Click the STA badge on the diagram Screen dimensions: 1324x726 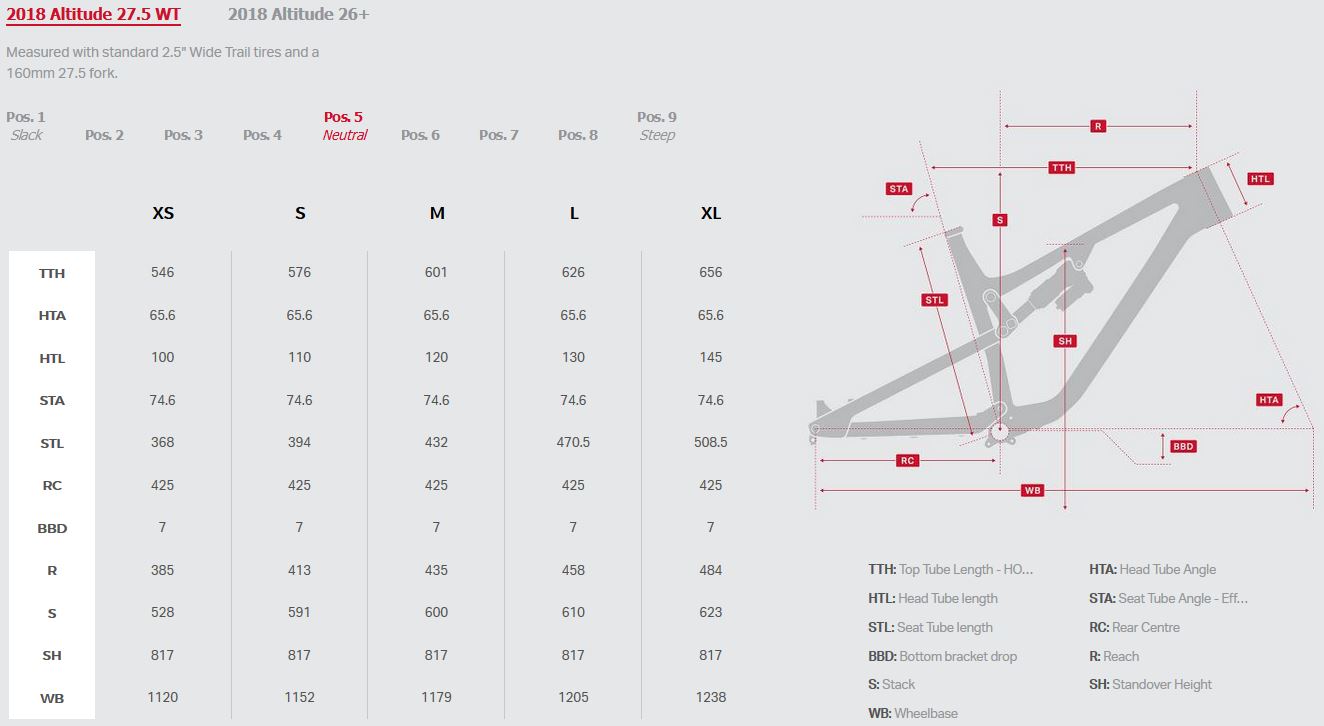(x=899, y=188)
